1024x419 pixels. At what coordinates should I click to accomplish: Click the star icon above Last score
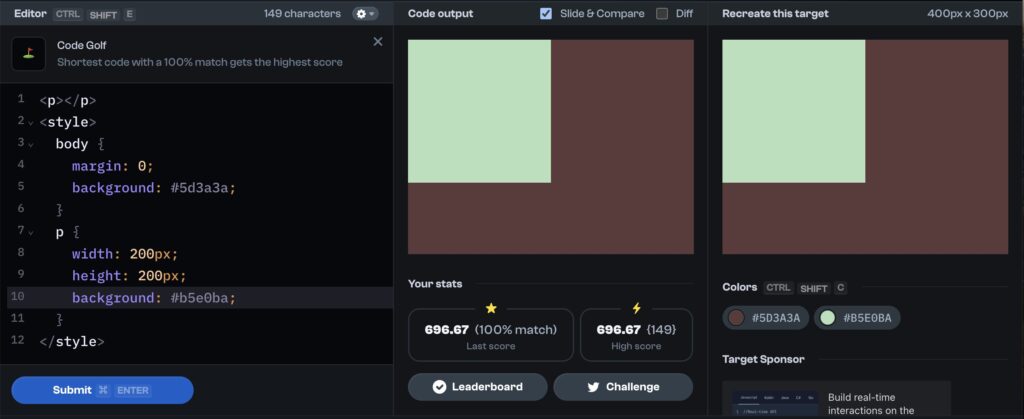491,308
